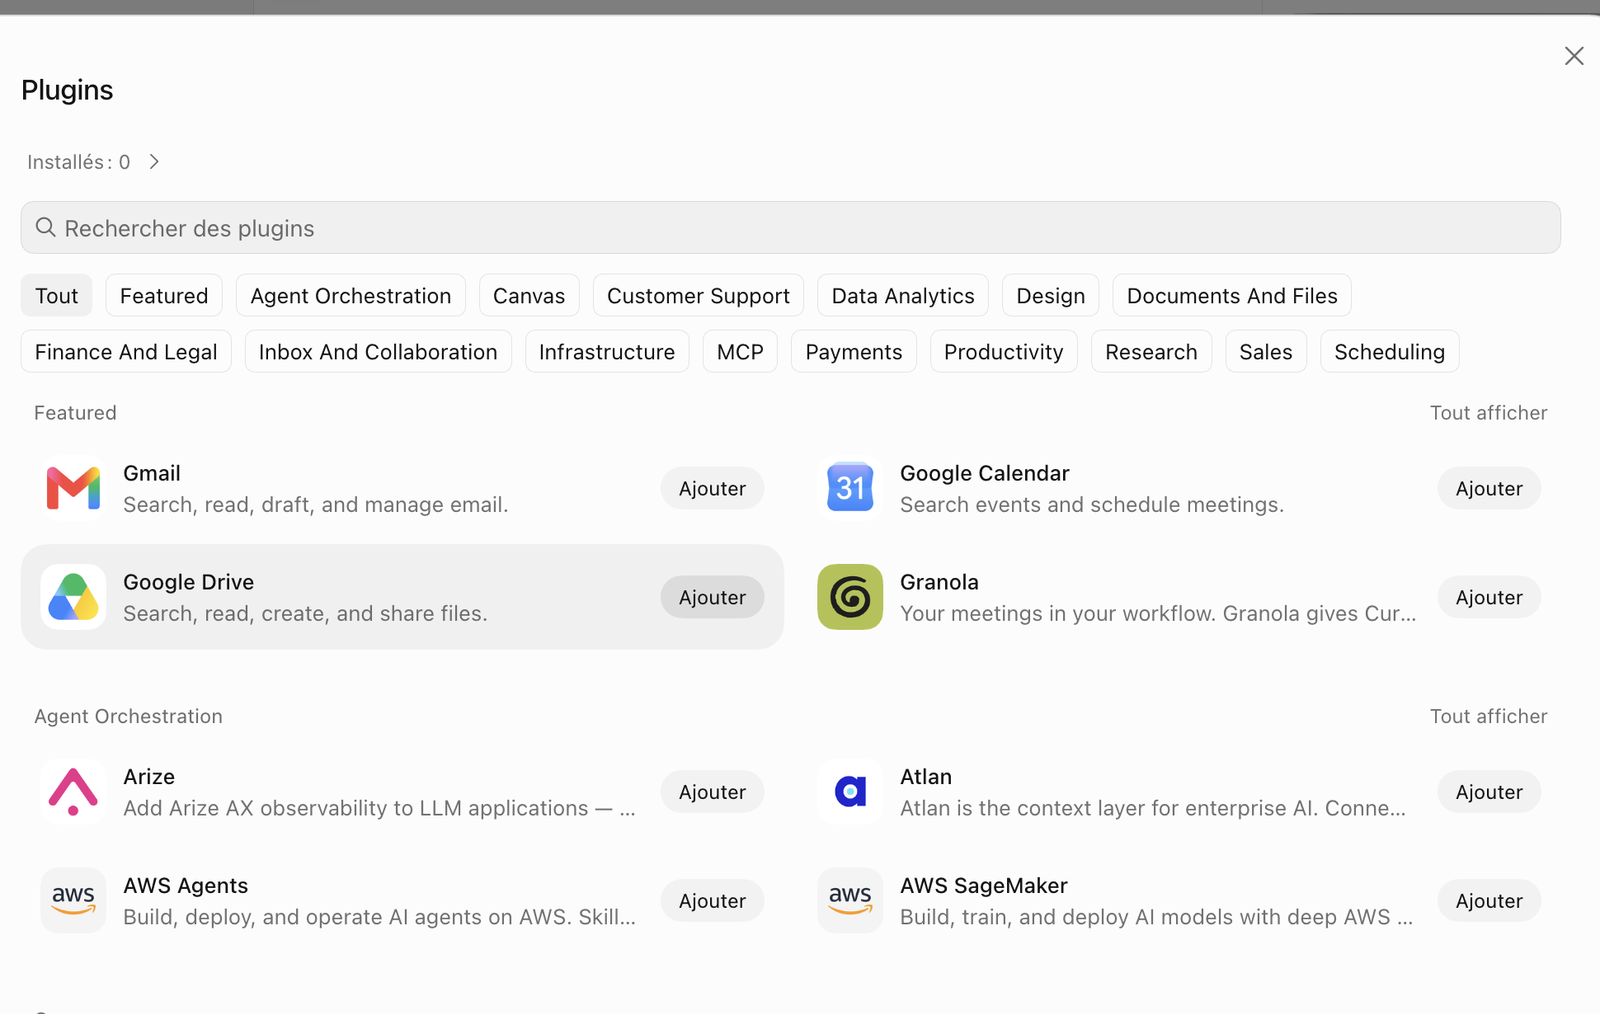Screen dimensions: 1600x1014
Task: Add the Granola plugin
Action: (x=1489, y=597)
